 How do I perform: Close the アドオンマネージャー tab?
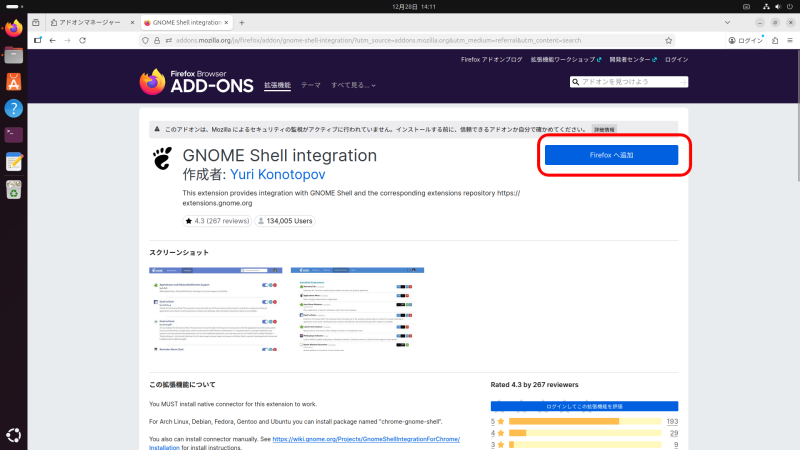132,22
